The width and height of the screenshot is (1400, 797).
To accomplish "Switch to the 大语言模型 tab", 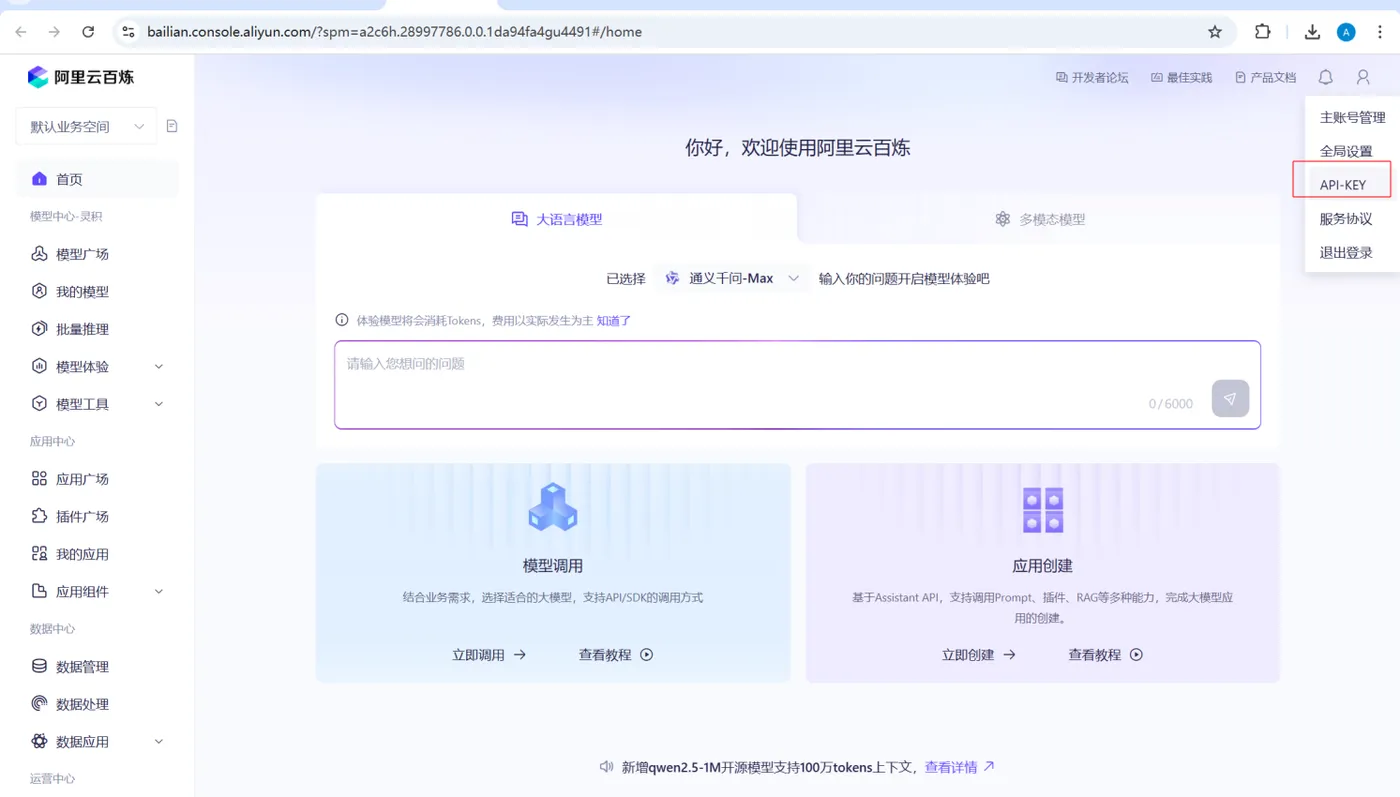I will [x=557, y=219].
